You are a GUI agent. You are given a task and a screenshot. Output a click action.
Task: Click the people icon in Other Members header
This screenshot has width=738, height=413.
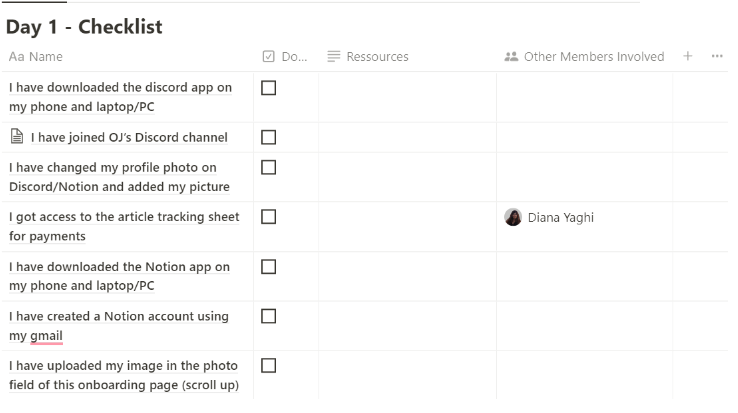(x=512, y=57)
